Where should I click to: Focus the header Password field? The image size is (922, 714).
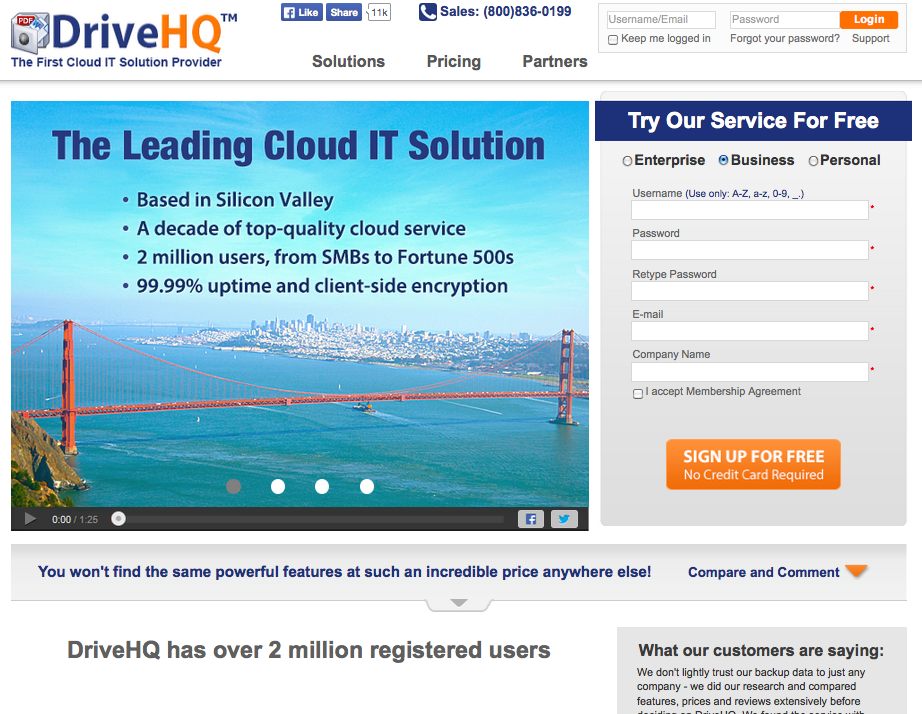pyautogui.click(x=784, y=19)
